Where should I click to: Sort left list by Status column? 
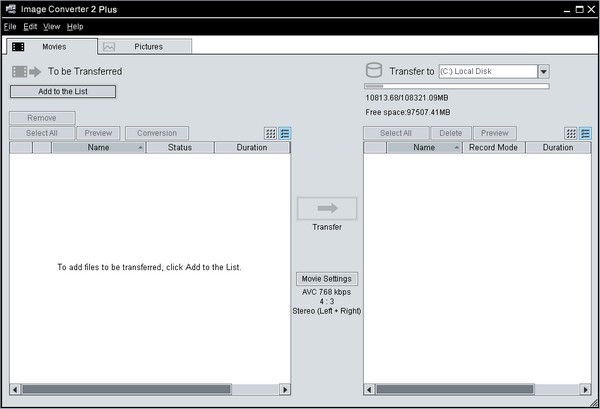tap(180, 148)
